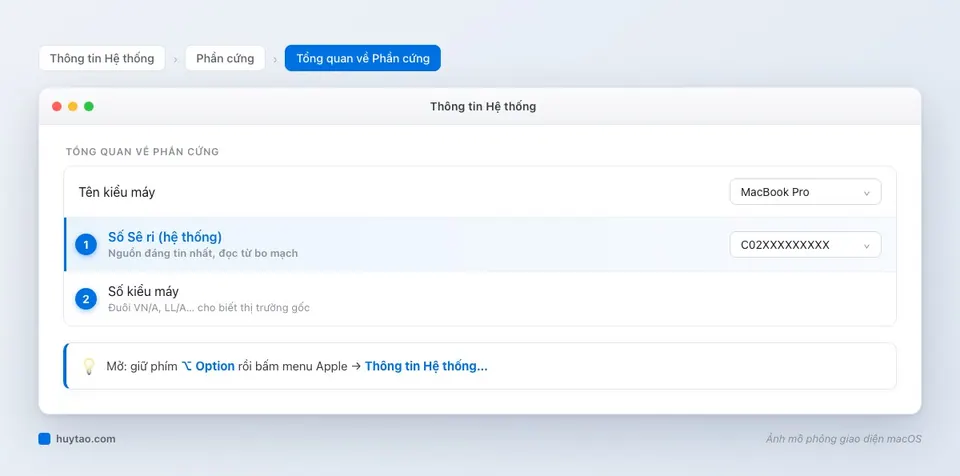Click the Thông tin Hệ thống breadcrumb
The height and width of the screenshot is (476, 960).
pyautogui.click(x=102, y=58)
